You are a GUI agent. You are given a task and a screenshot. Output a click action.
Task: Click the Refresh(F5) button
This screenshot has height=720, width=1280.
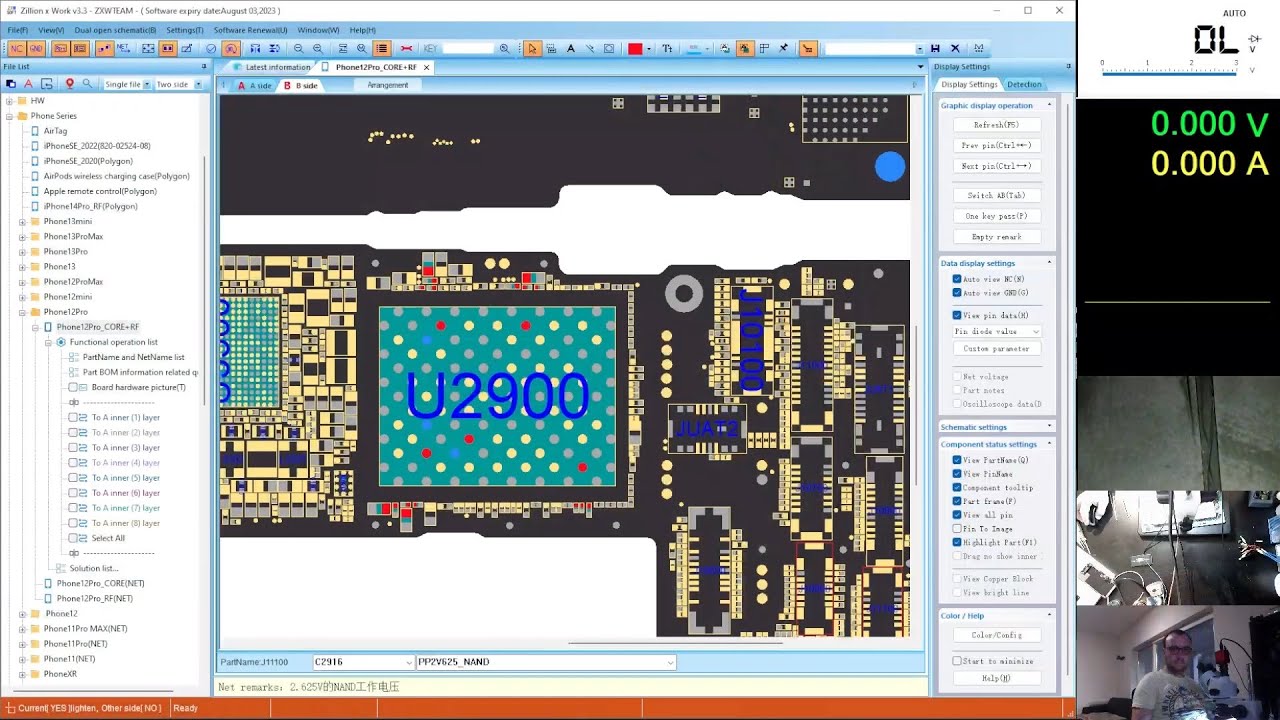996,125
